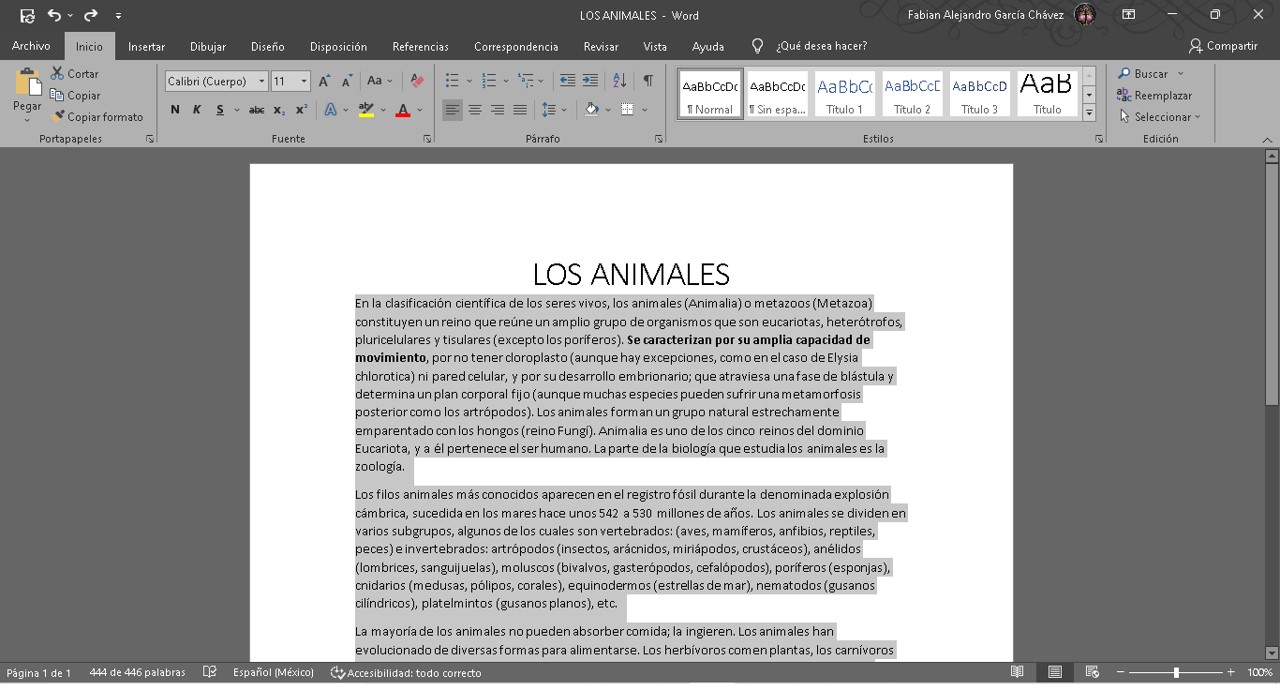Open the Insertar ribbon tab

pyautogui.click(x=146, y=46)
